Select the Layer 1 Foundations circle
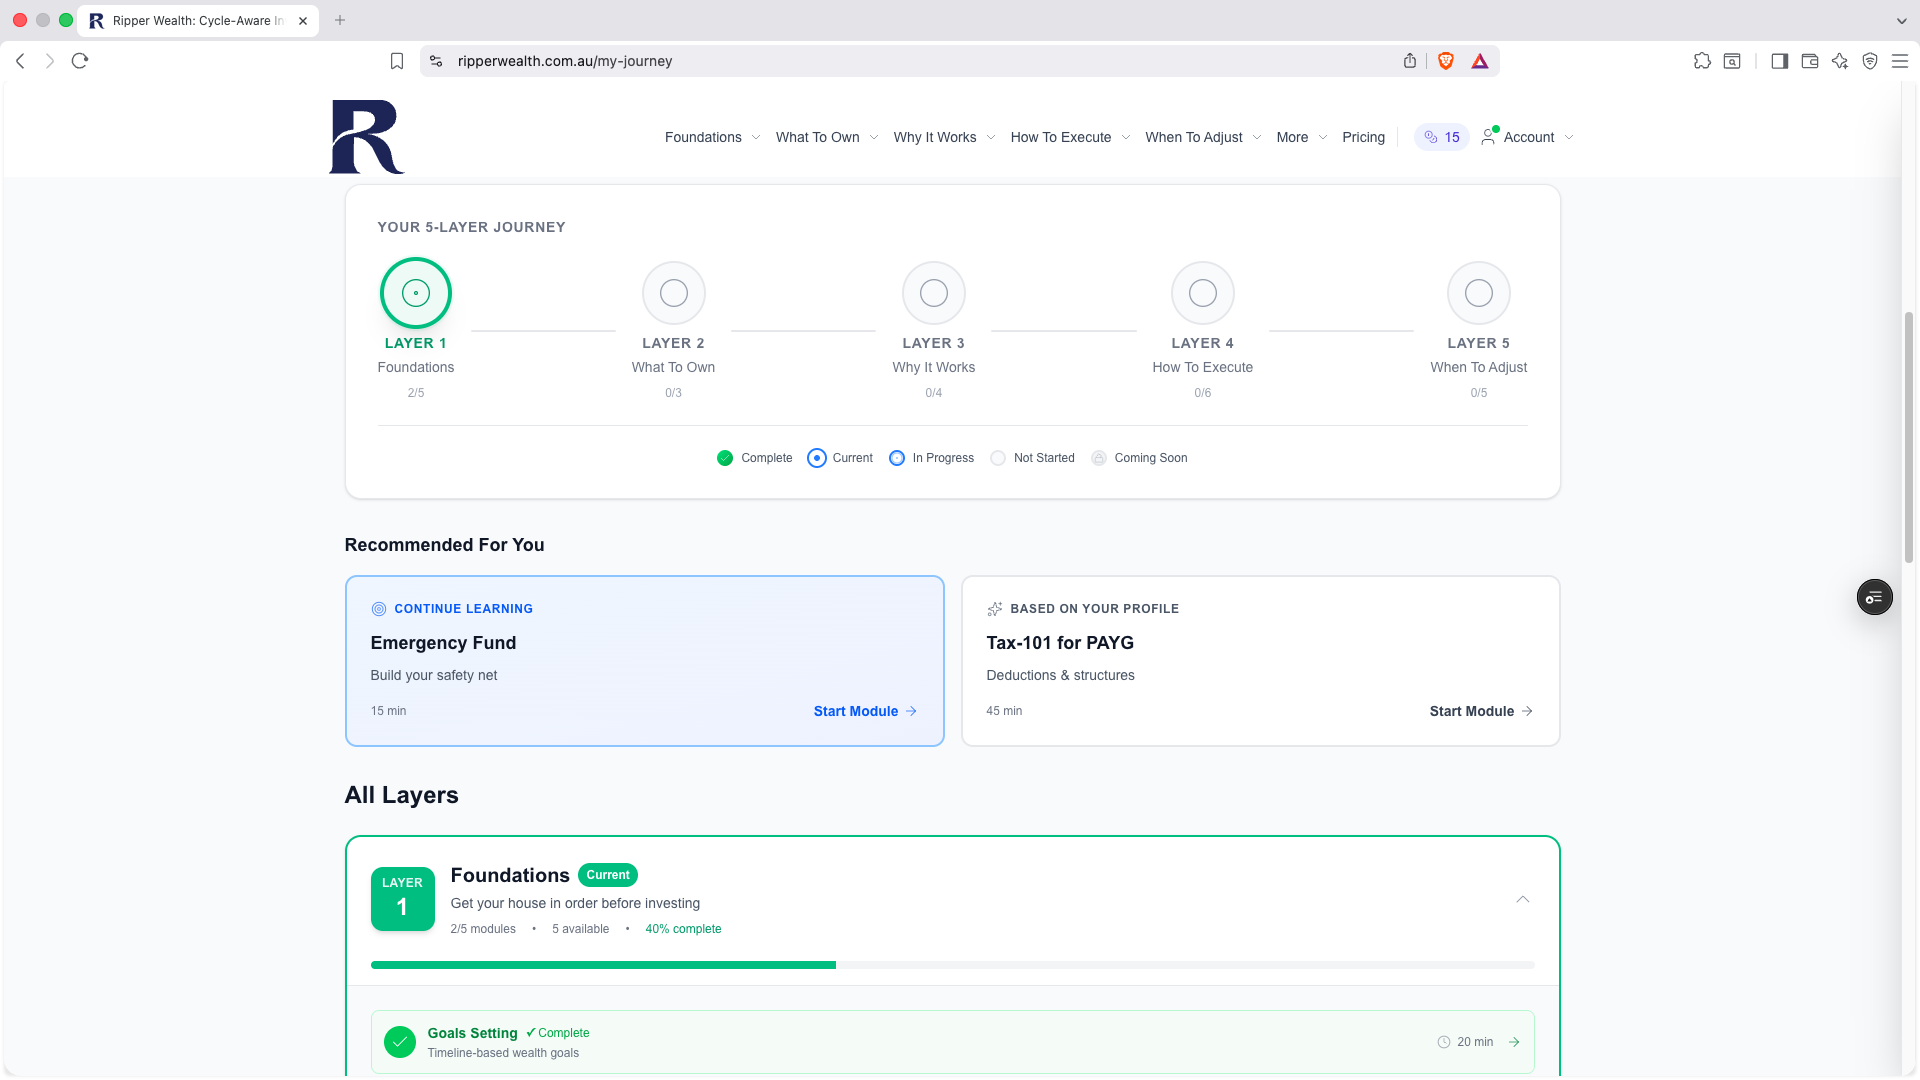The image size is (1920, 1080). tap(416, 293)
